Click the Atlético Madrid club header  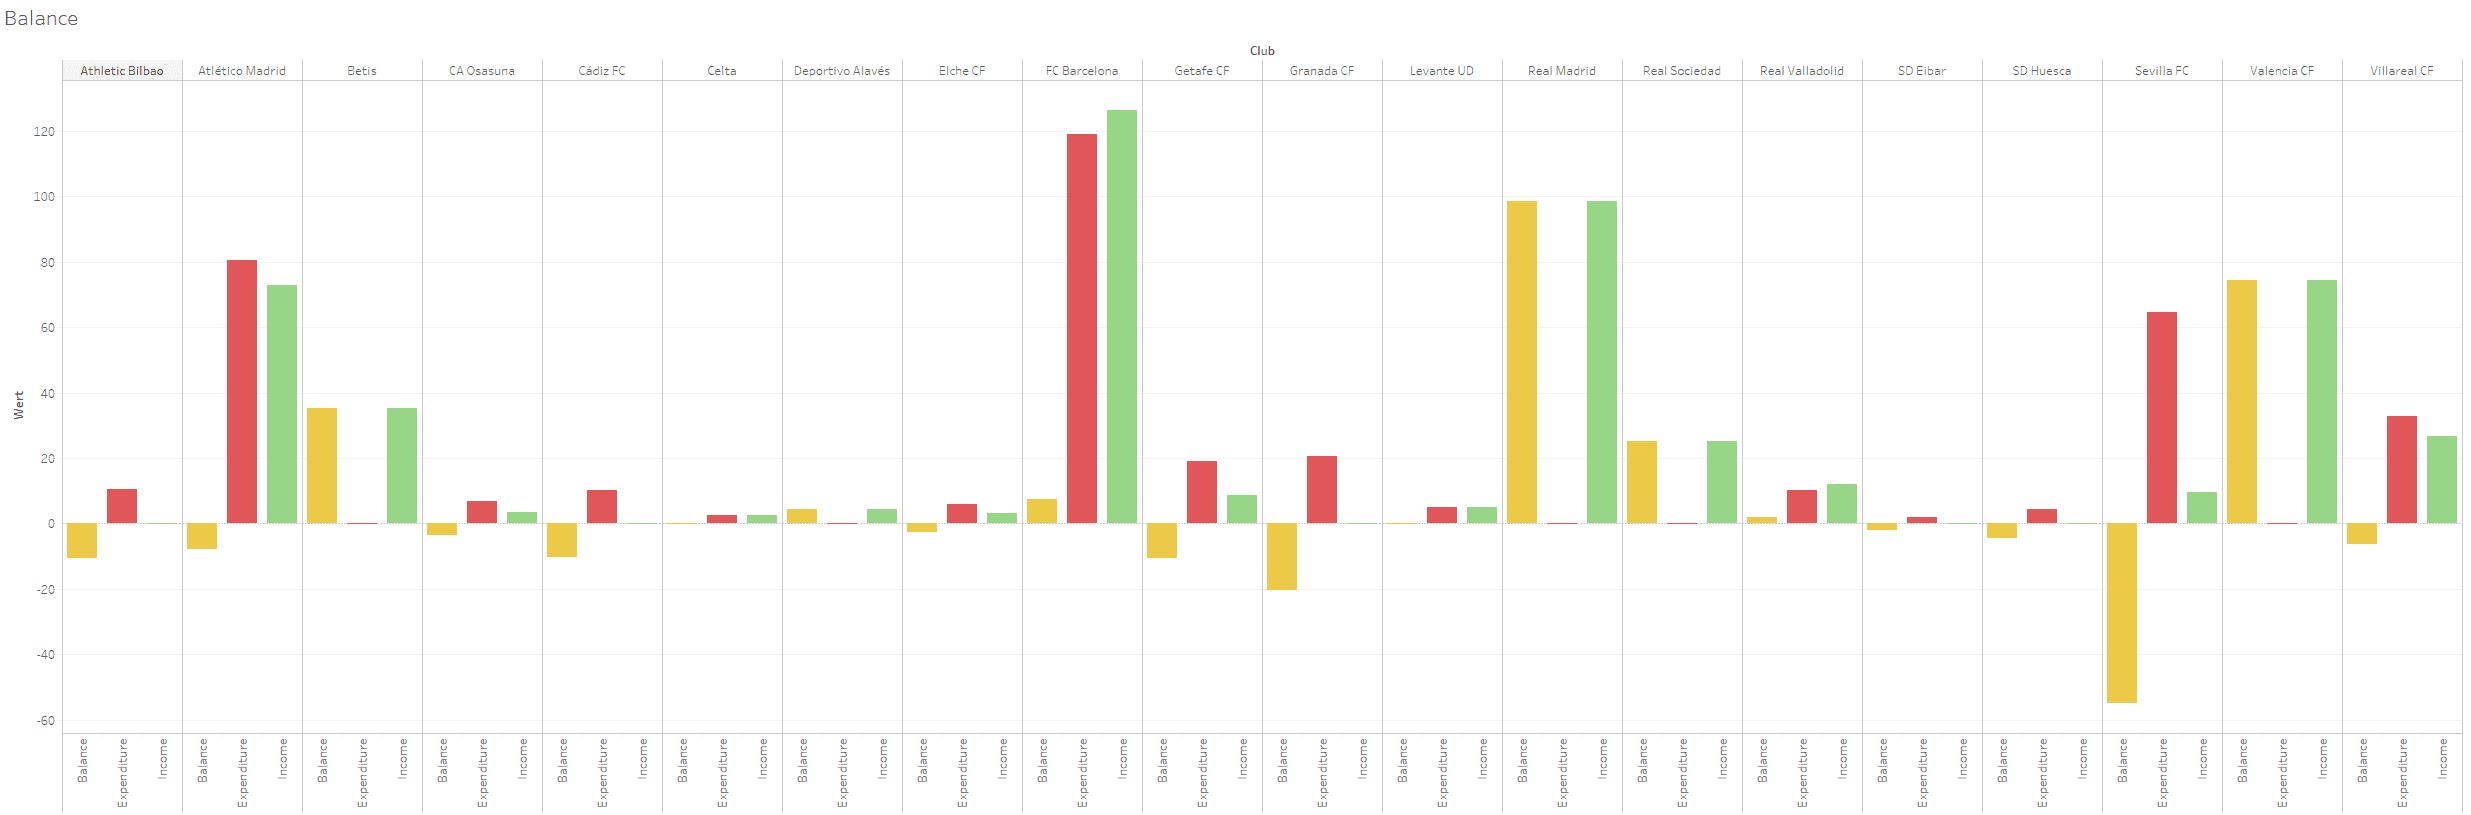(242, 71)
